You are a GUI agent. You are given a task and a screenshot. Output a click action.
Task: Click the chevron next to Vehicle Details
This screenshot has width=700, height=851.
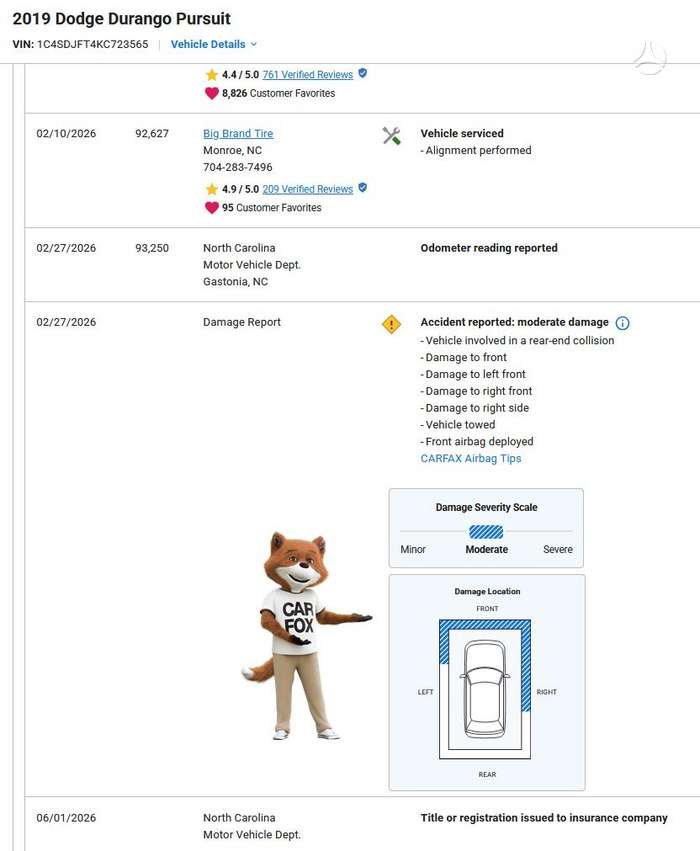253,45
